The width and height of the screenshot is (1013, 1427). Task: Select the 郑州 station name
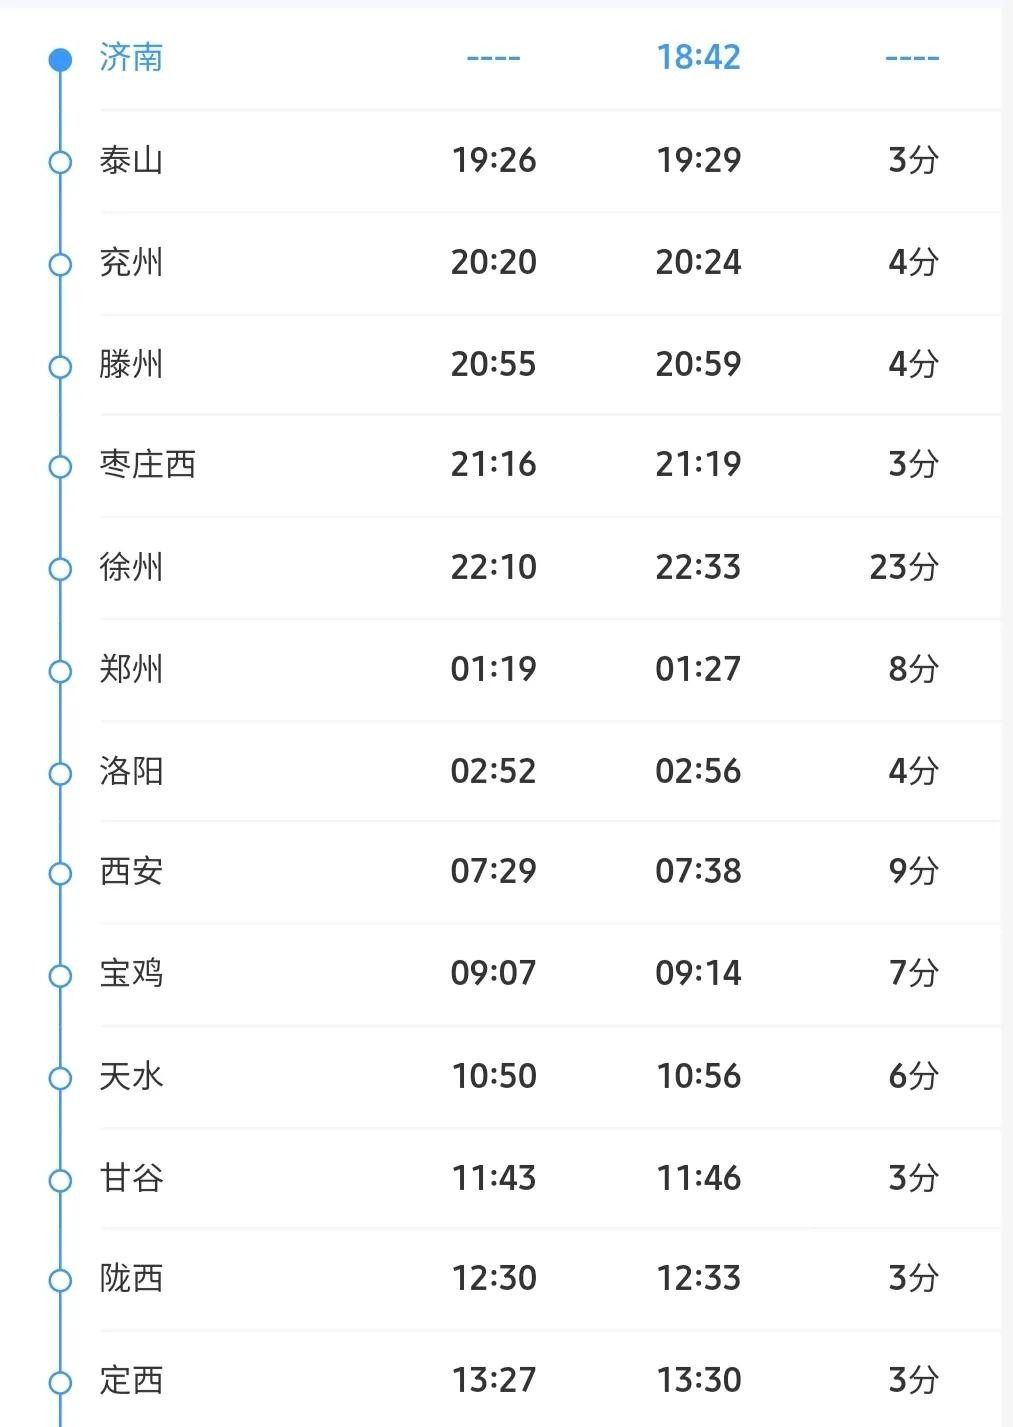tap(131, 669)
